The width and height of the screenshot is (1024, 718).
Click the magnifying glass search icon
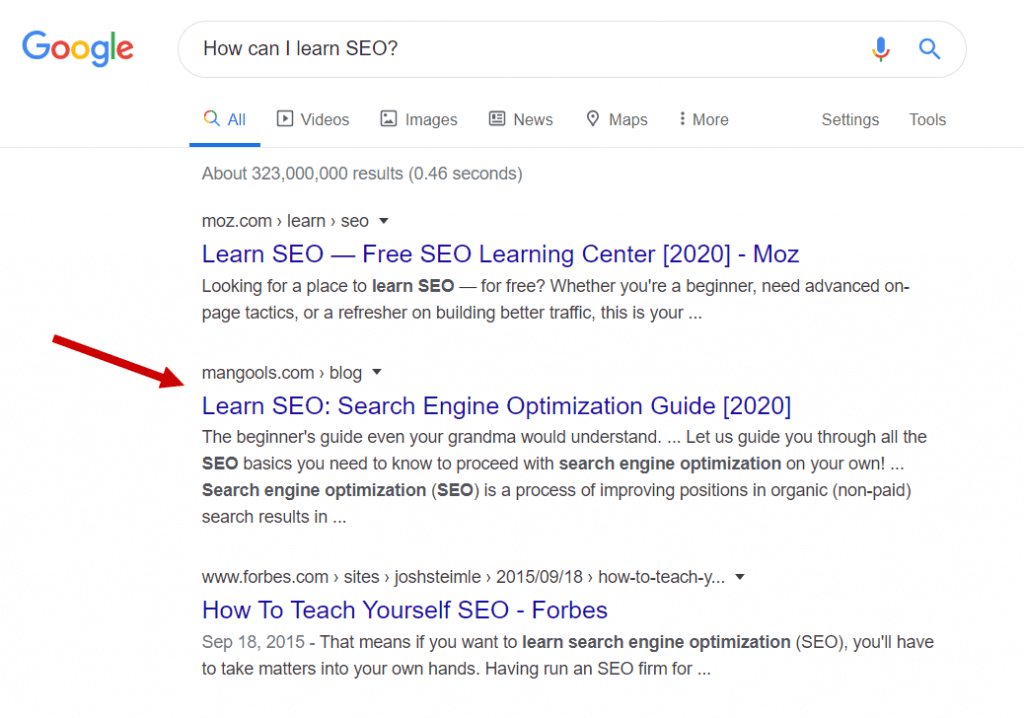coord(929,48)
